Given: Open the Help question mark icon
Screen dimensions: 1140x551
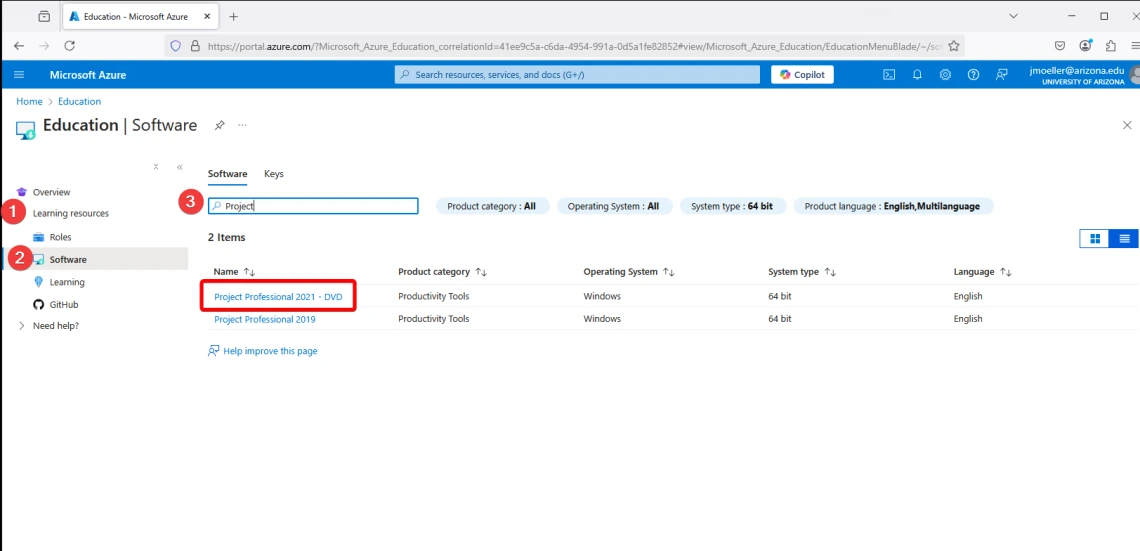Looking at the screenshot, I should 974,75.
